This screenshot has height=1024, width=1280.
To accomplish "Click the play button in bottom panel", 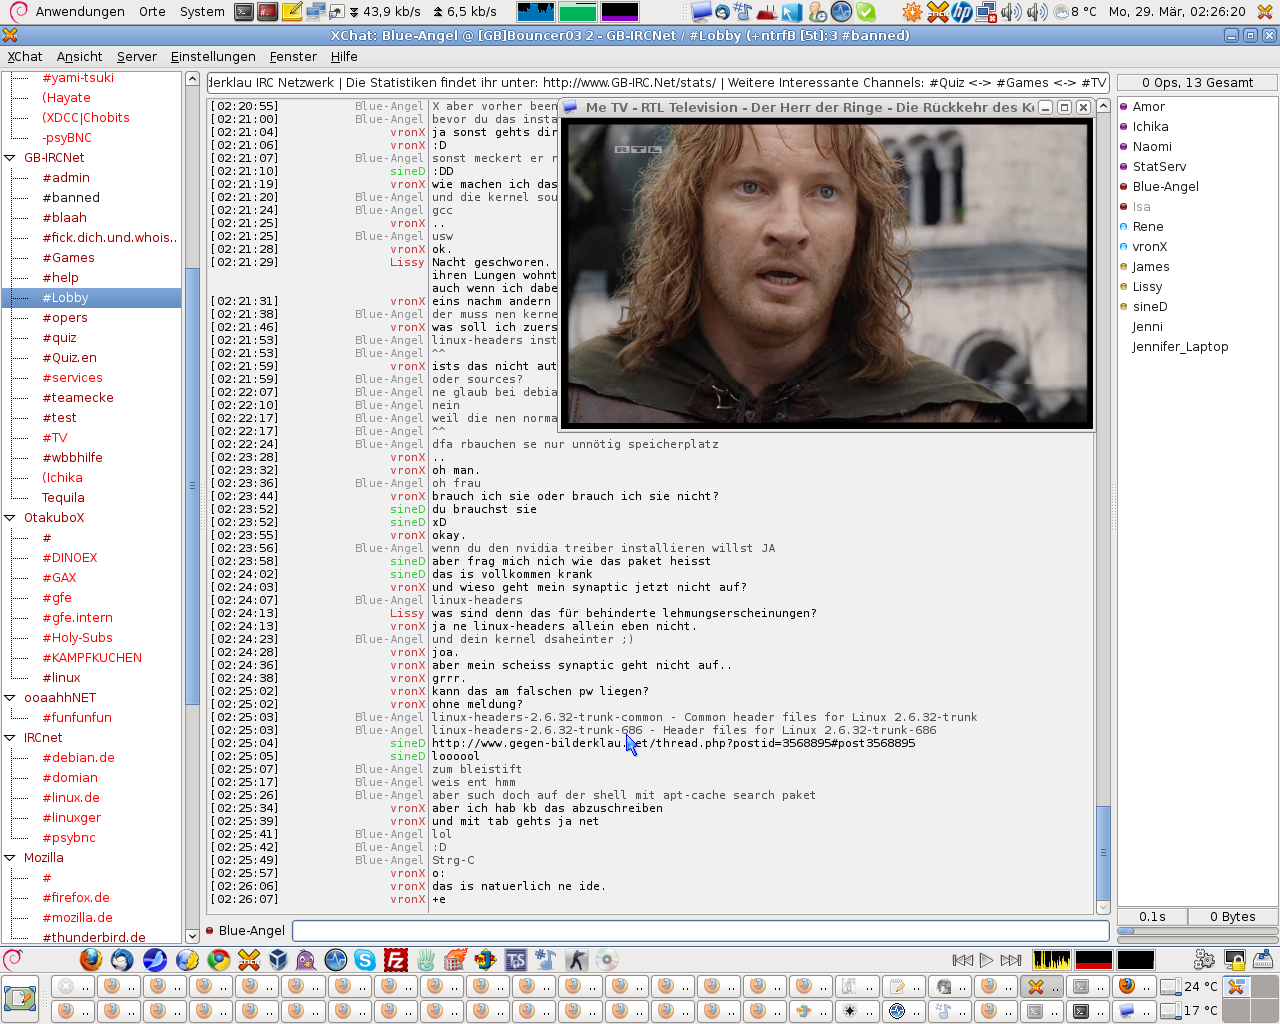I will 987,960.
